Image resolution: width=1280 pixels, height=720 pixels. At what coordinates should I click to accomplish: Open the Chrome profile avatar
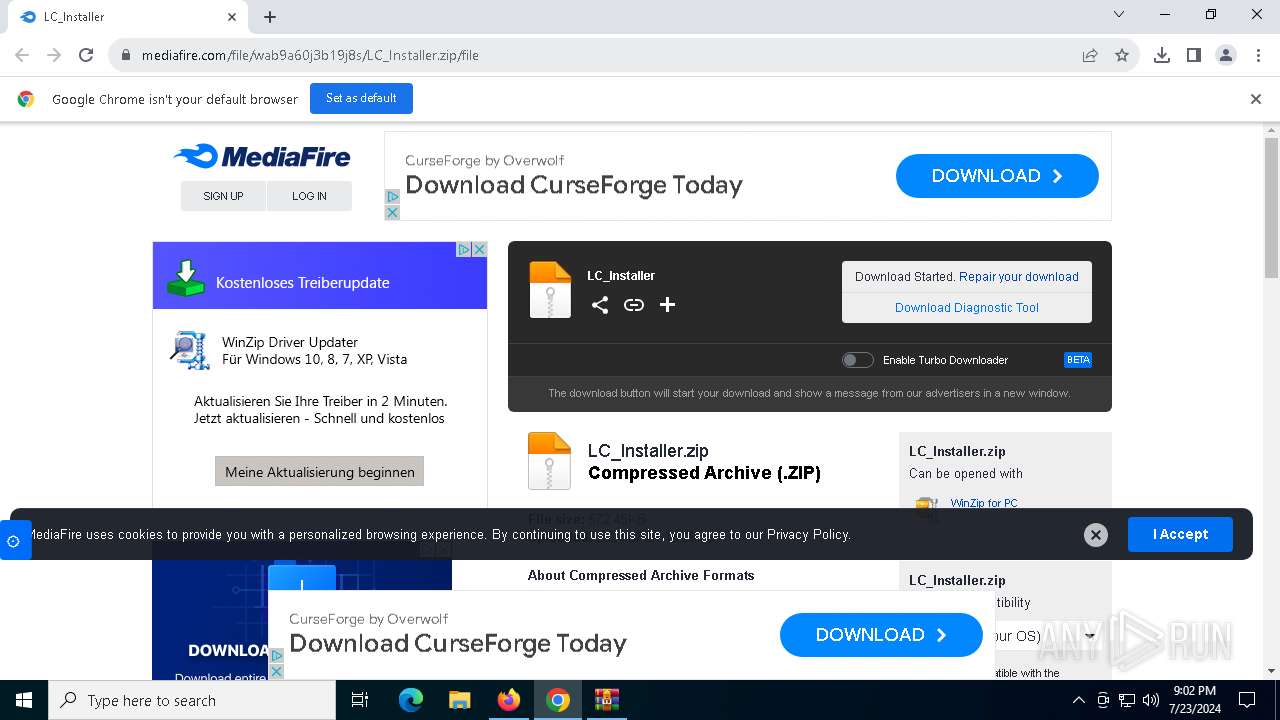pos(1226,55)
